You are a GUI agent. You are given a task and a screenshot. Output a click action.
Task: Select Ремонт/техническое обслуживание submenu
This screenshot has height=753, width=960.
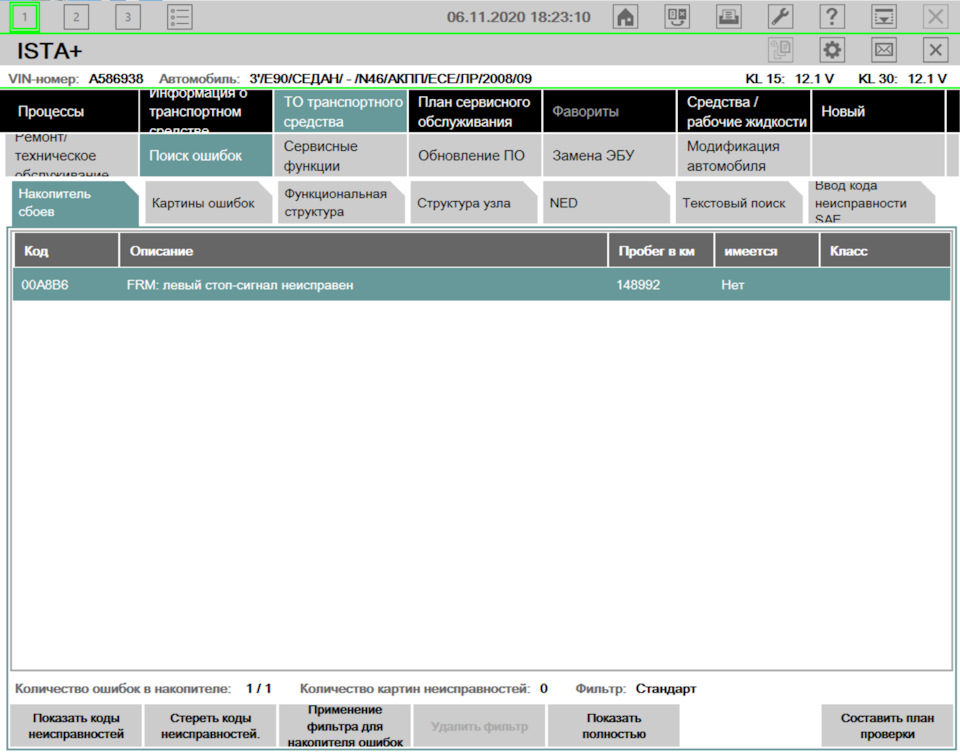(72, 155)
